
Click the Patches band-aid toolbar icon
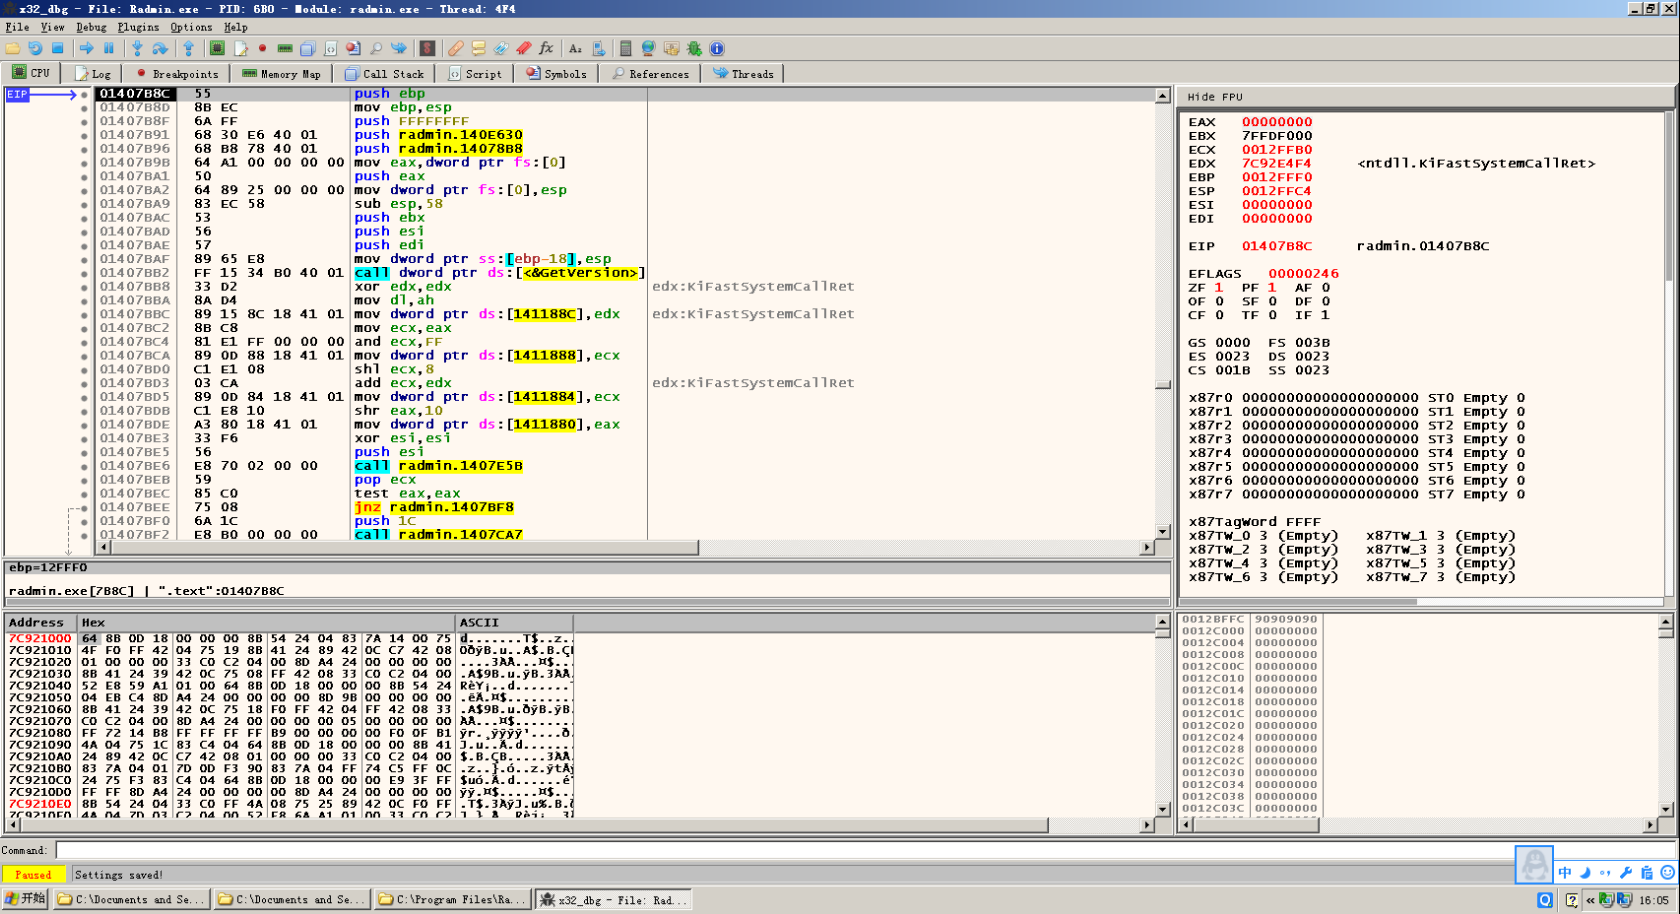tap(456, 48)
